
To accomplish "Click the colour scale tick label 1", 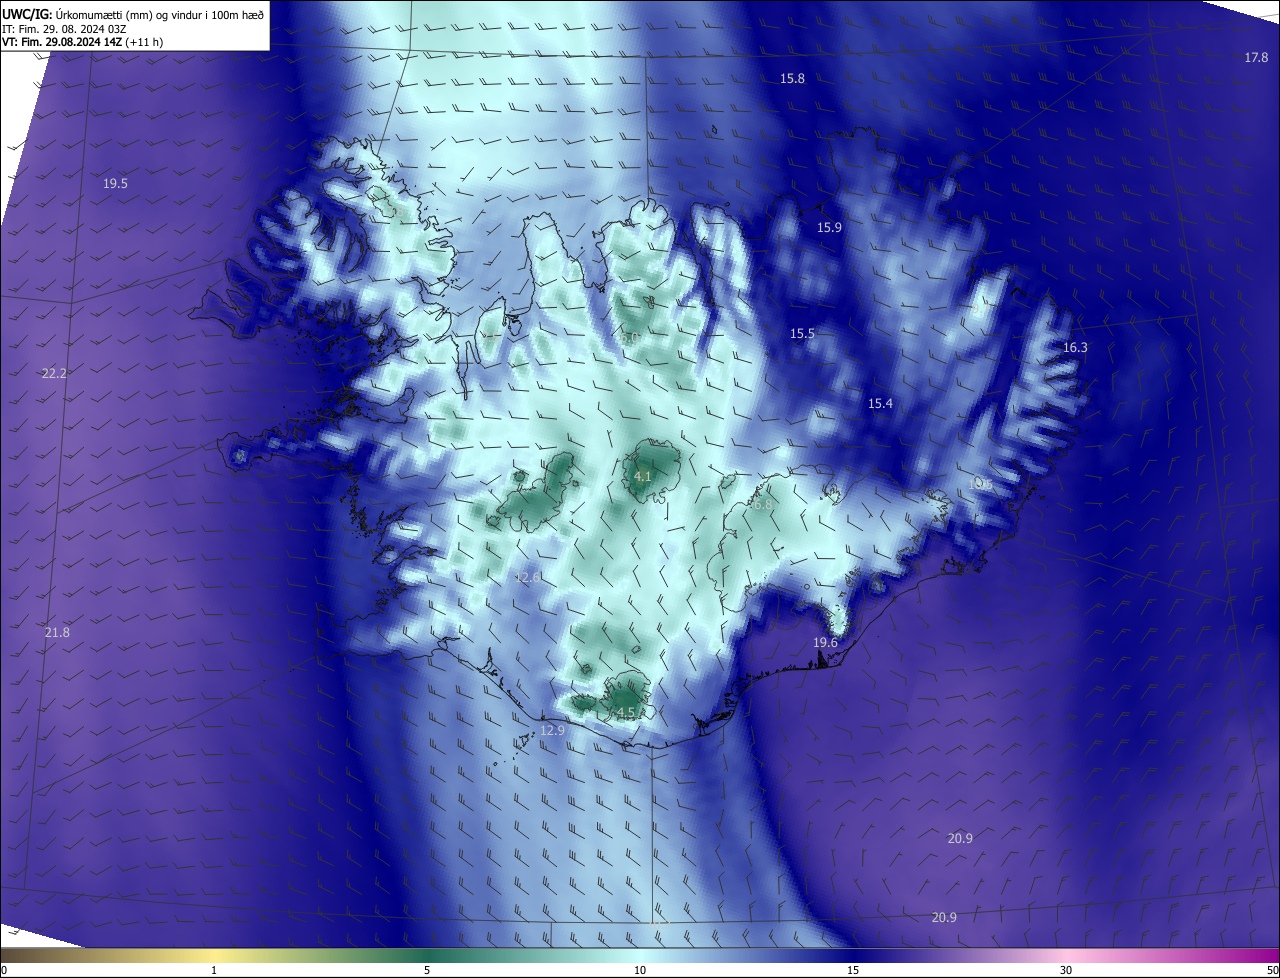I will coord(214,970).
